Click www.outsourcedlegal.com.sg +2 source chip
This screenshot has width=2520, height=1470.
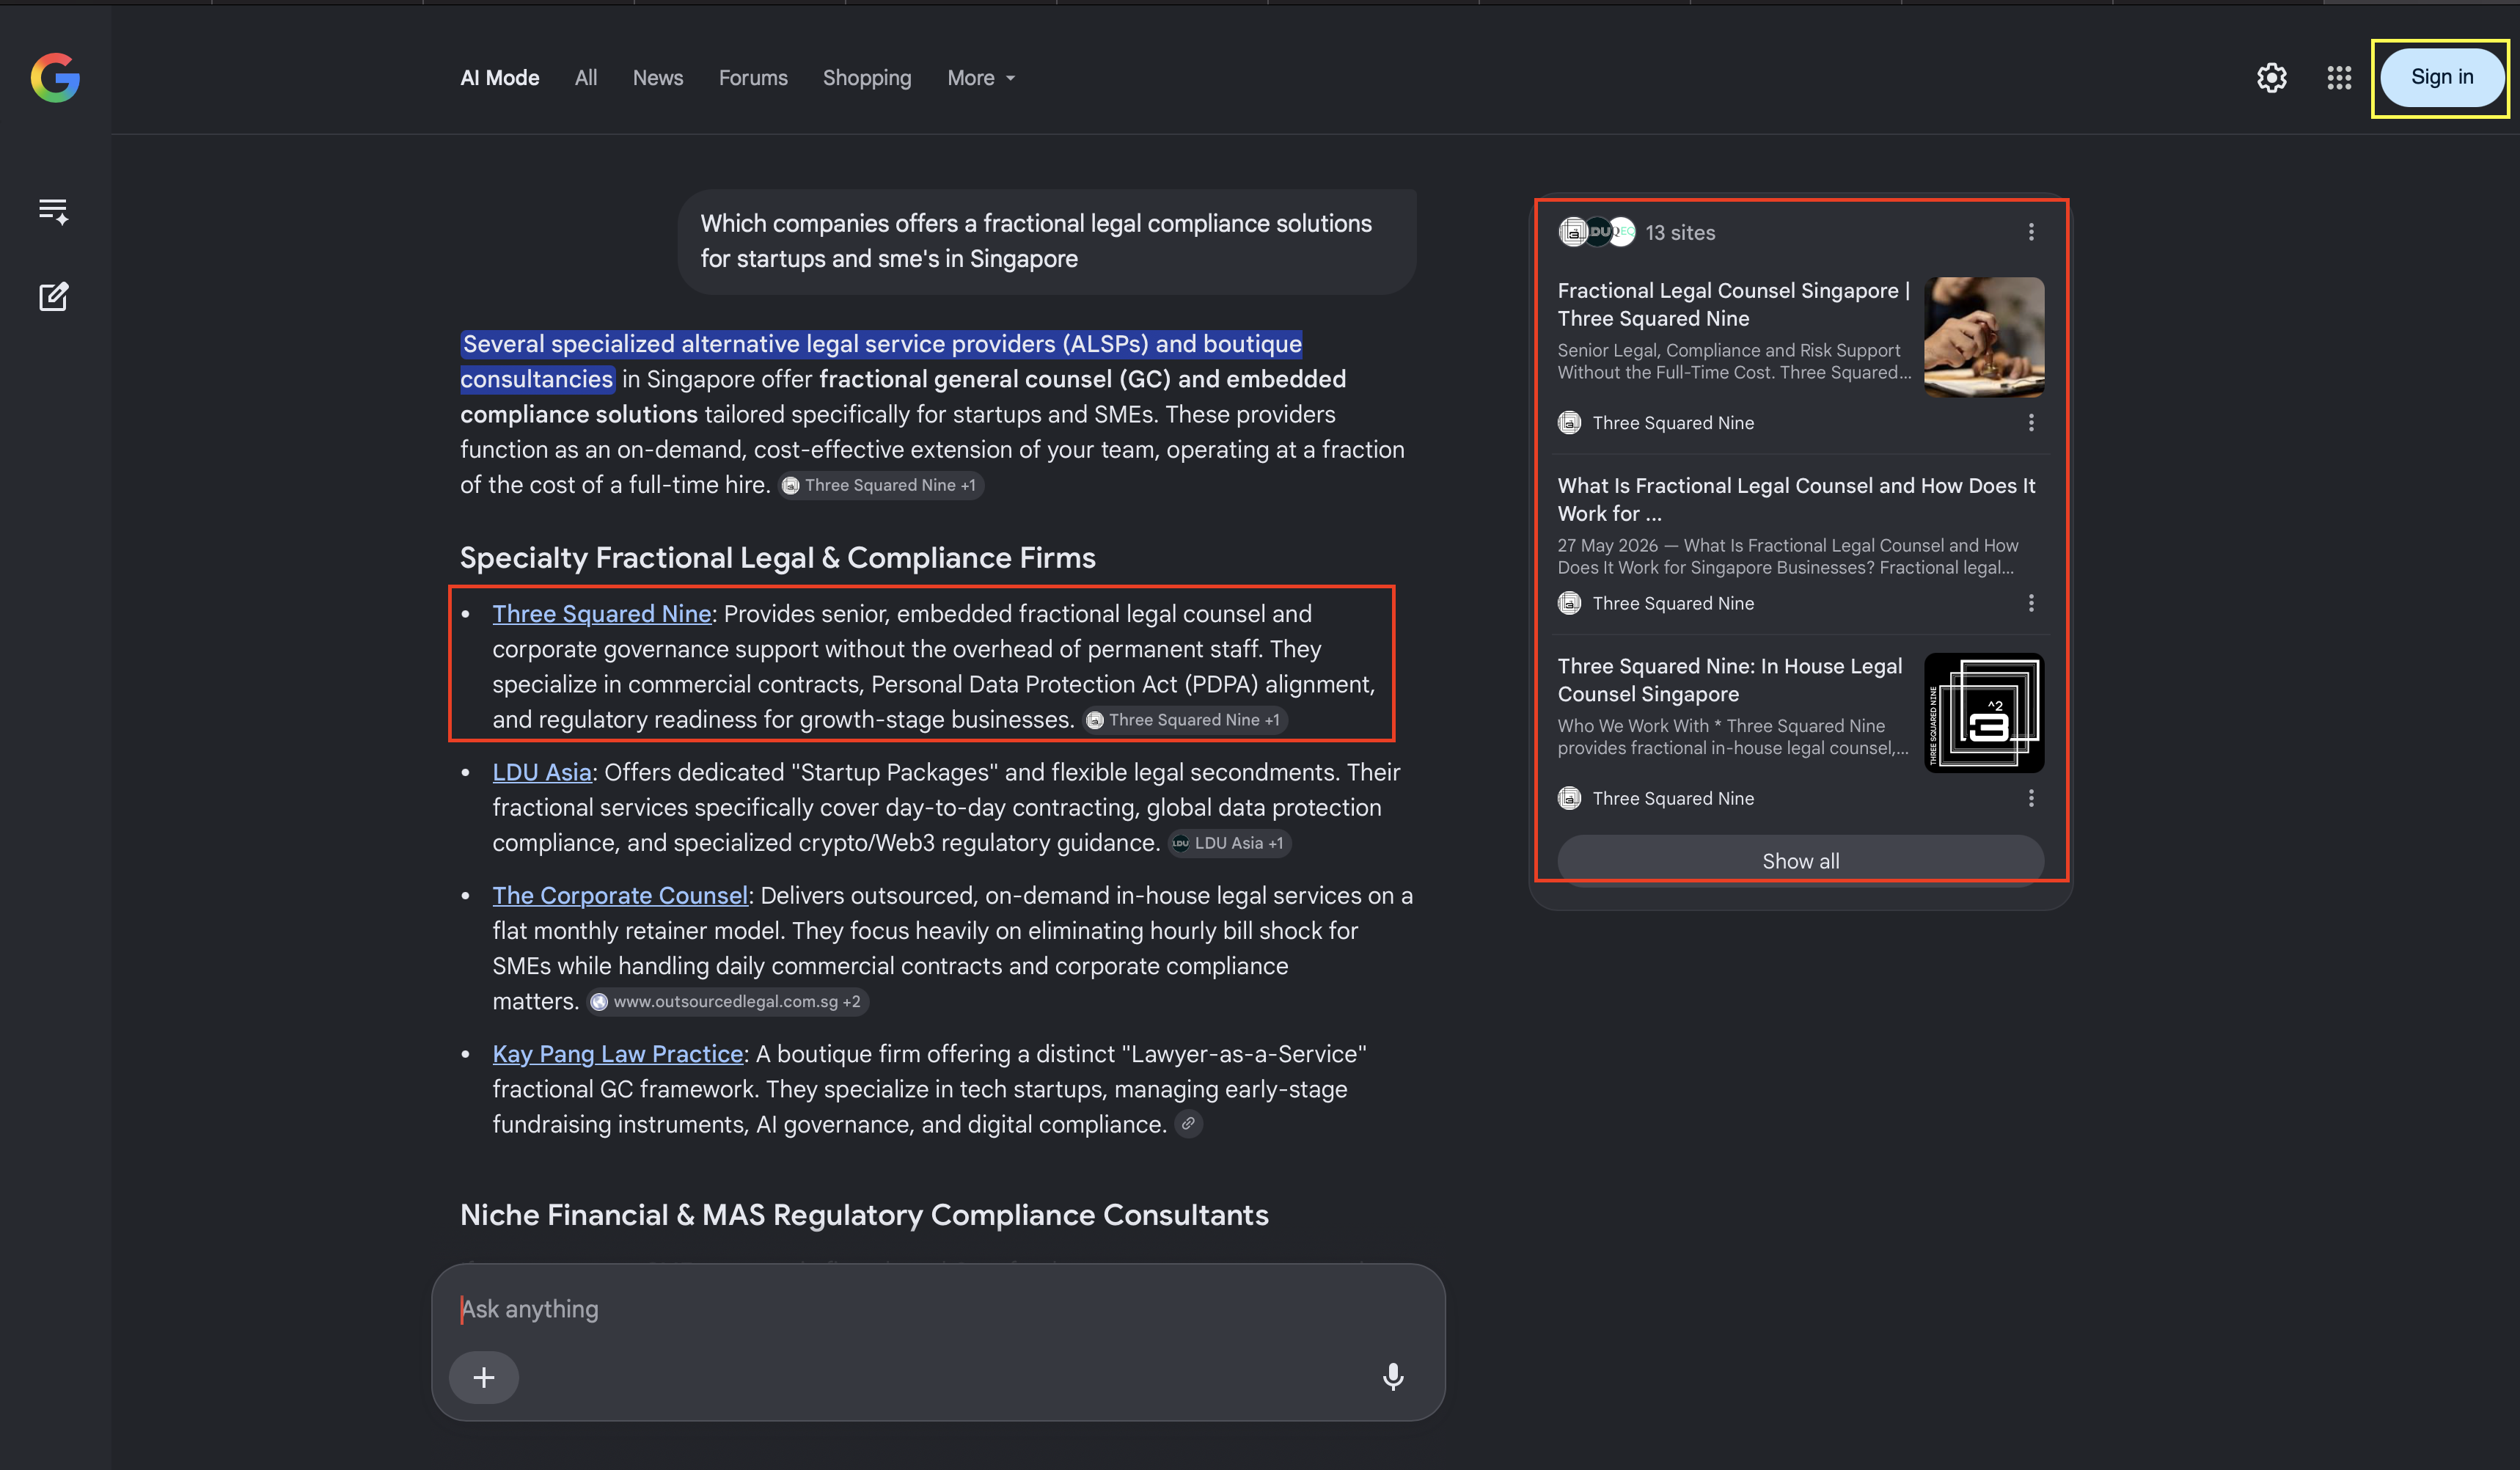click(727, 1001)
